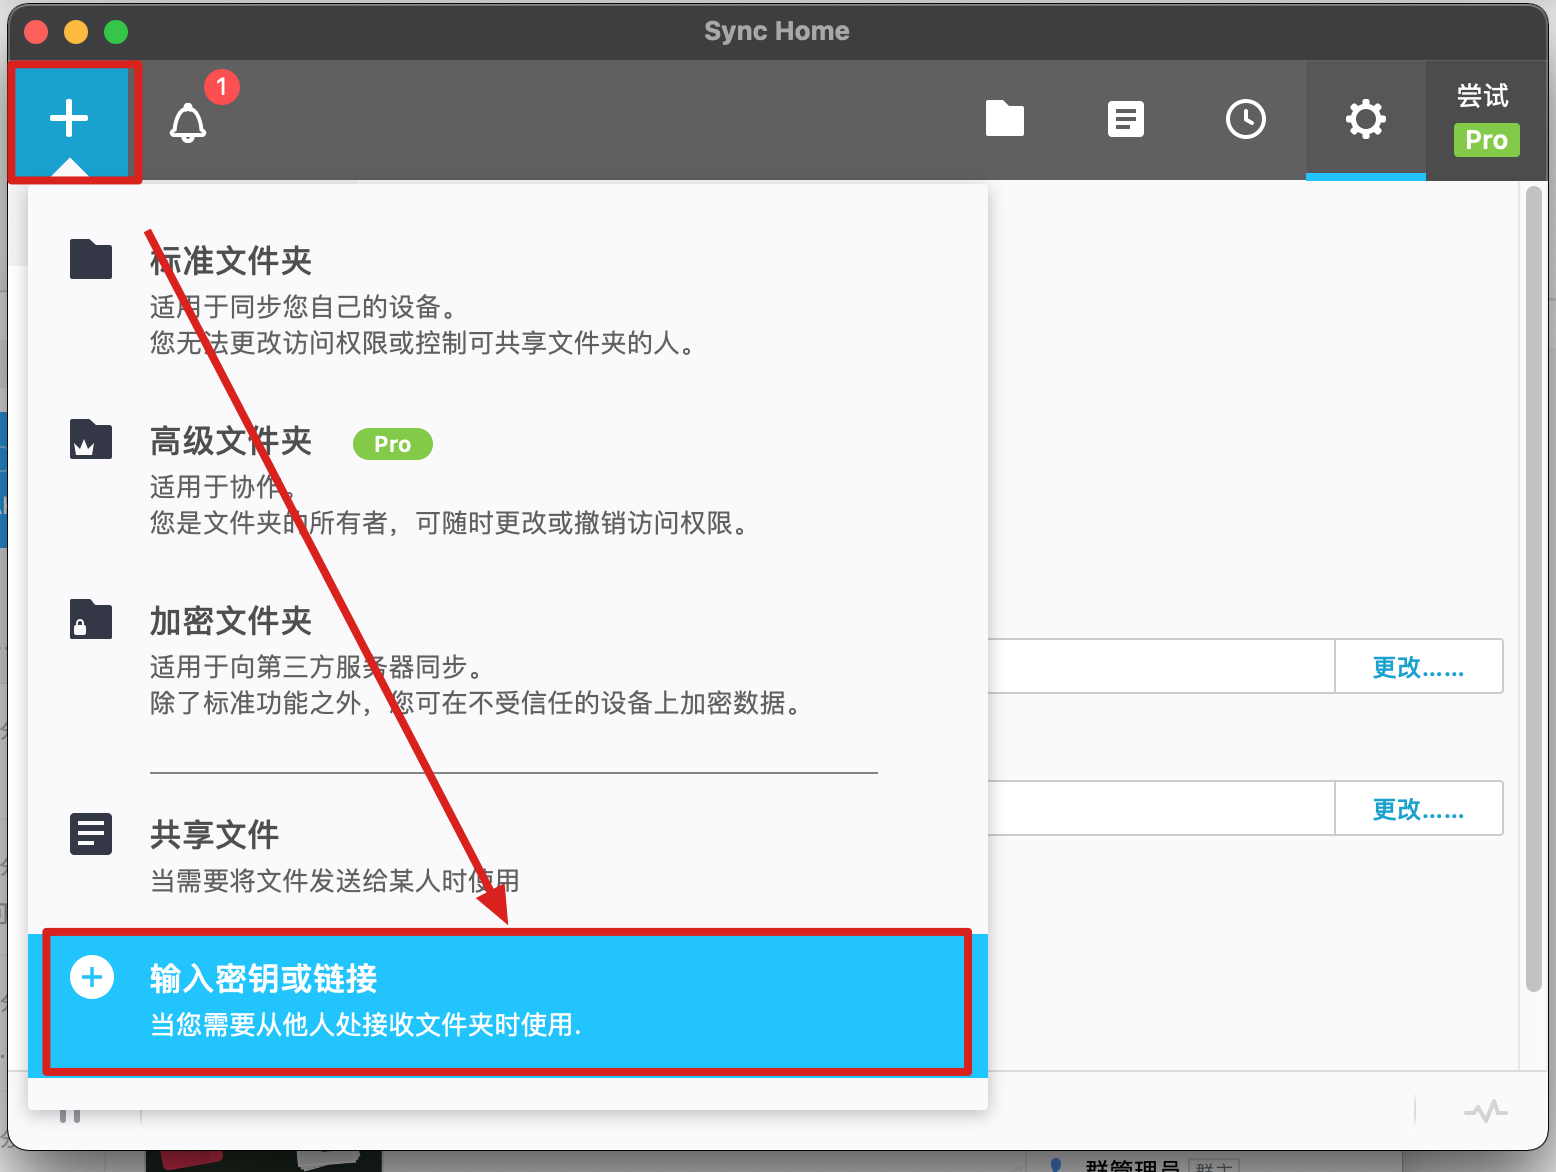The width and height of the screenshot is (1556, 1172).
Task: Choose the Share file (共享文件) option
Action: 214,835
